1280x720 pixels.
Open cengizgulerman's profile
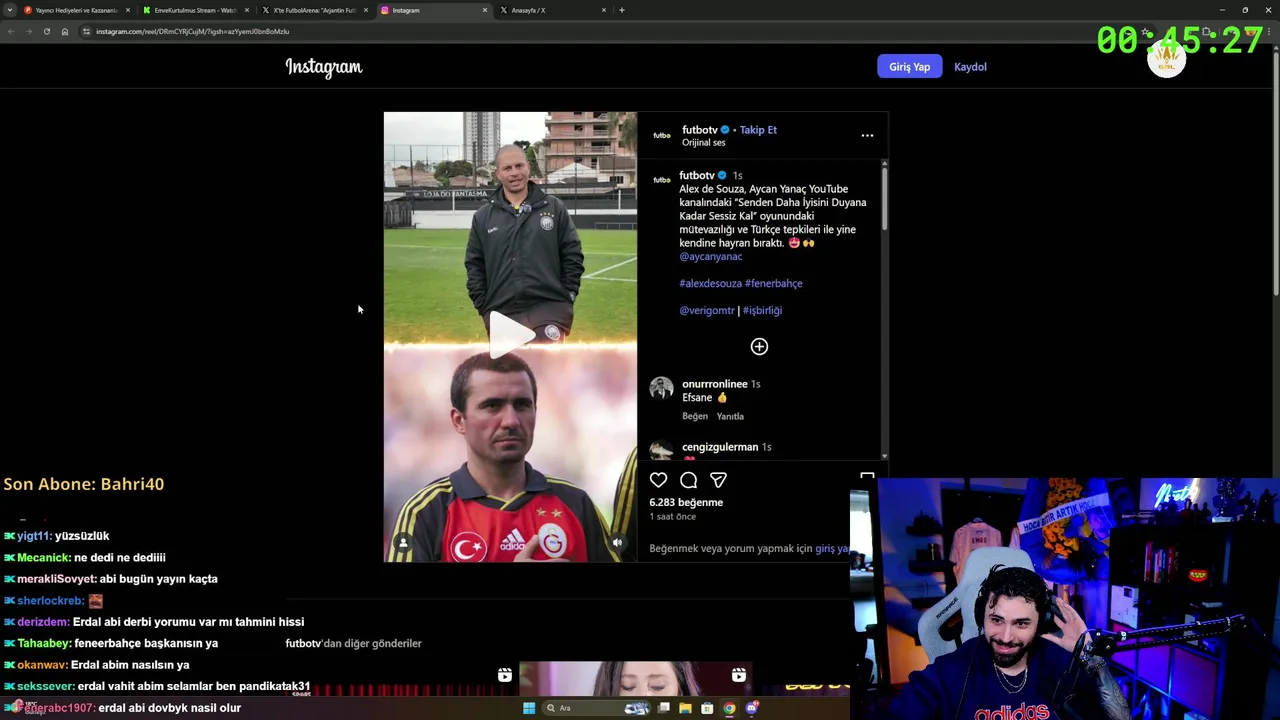click(720, 447)
